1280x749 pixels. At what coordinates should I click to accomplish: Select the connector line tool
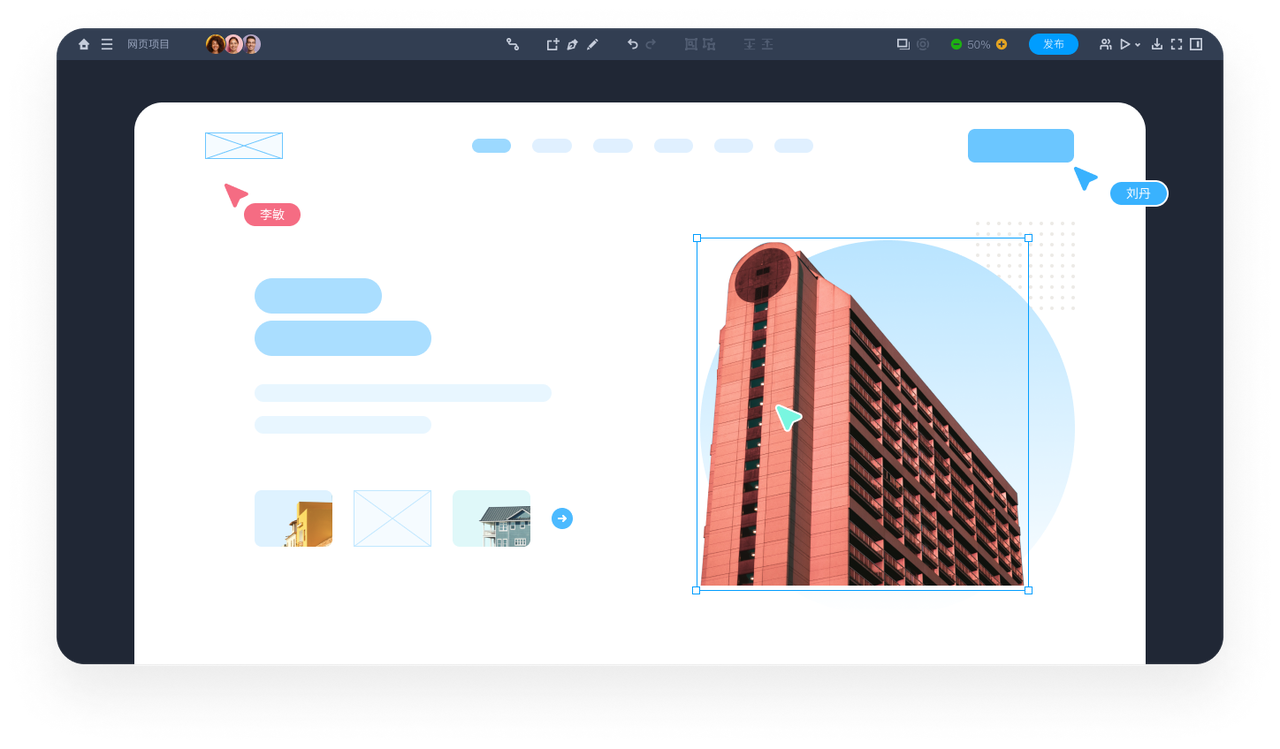coord(512,45)
